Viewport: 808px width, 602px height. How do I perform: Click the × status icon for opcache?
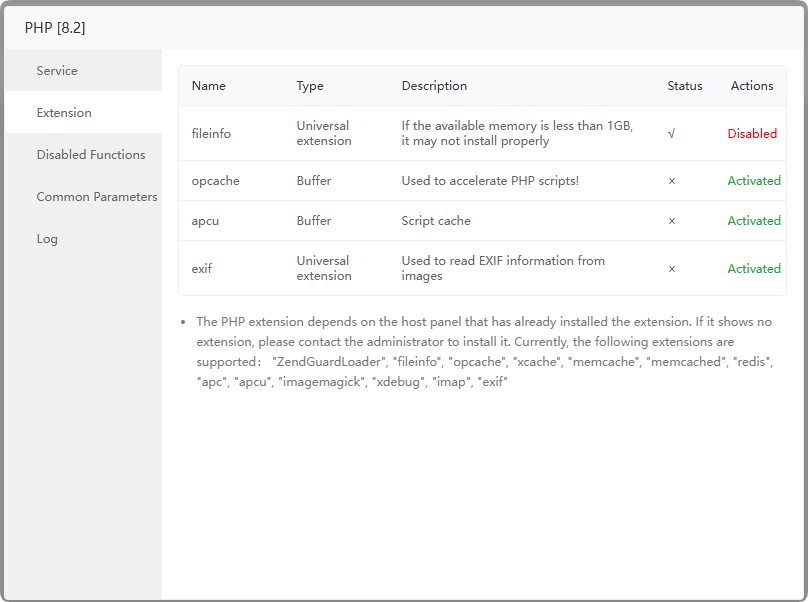pyautogui.click(x=672, y=181)
